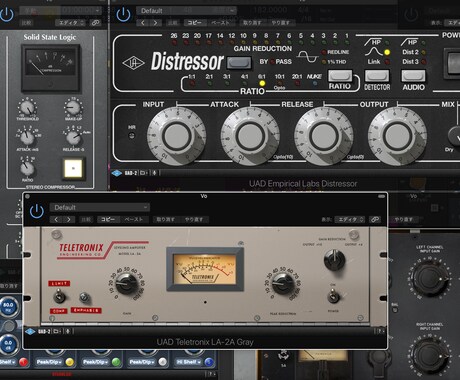This screenshot has height=380, width=460.
Task: Click 取り消す (Undo) in Distressor window
Action: pyautogui.click(x=252, y=23)
